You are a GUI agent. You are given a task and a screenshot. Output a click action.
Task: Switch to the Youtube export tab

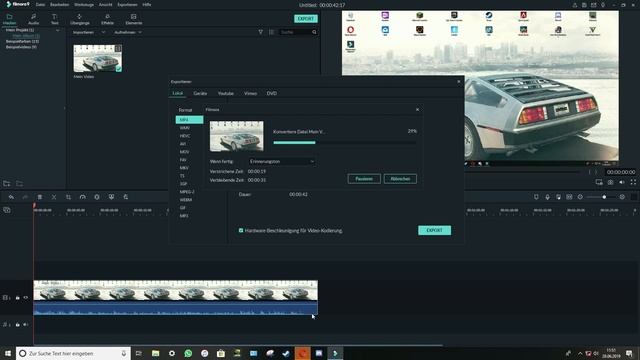click(x=226, y=93)
